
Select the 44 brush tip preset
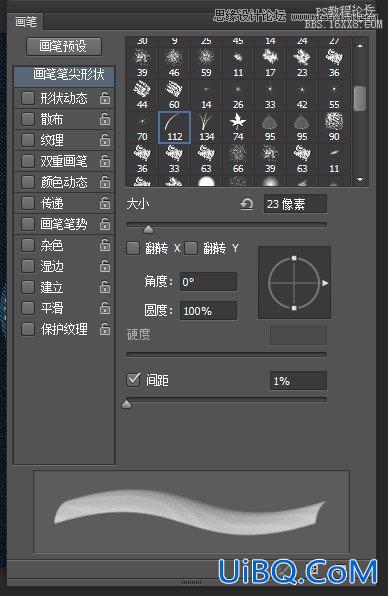142,95
